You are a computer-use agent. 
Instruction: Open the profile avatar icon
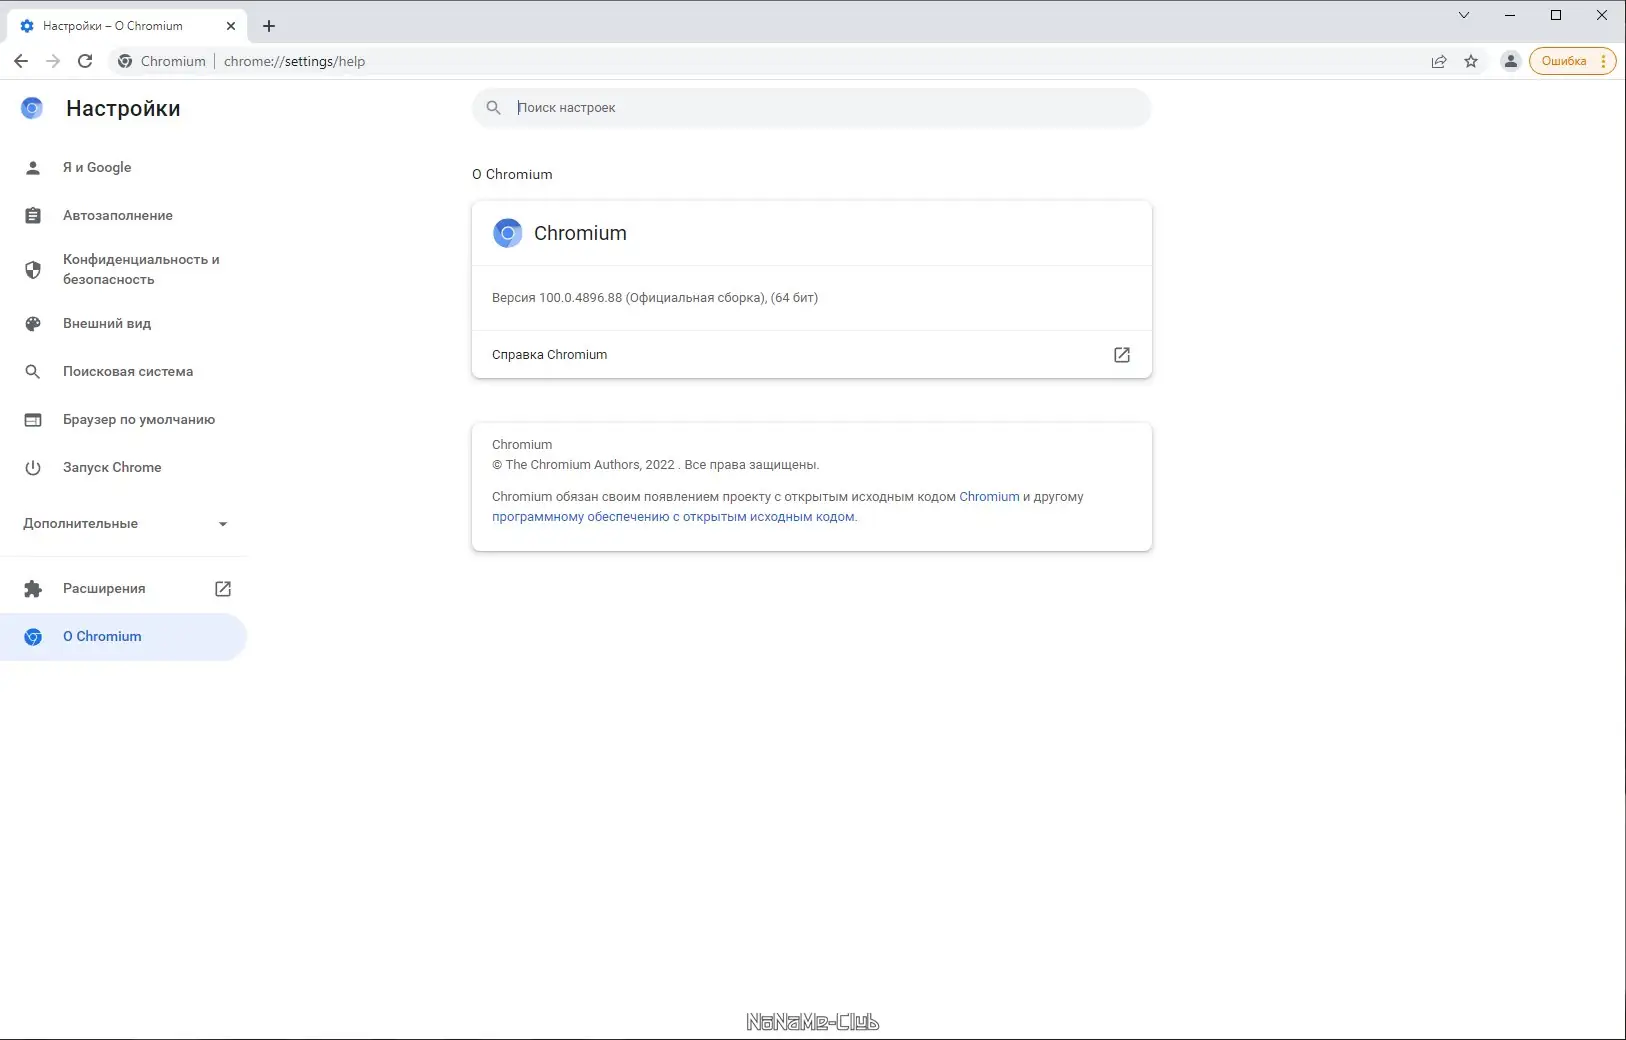(x=1511, y=61)
